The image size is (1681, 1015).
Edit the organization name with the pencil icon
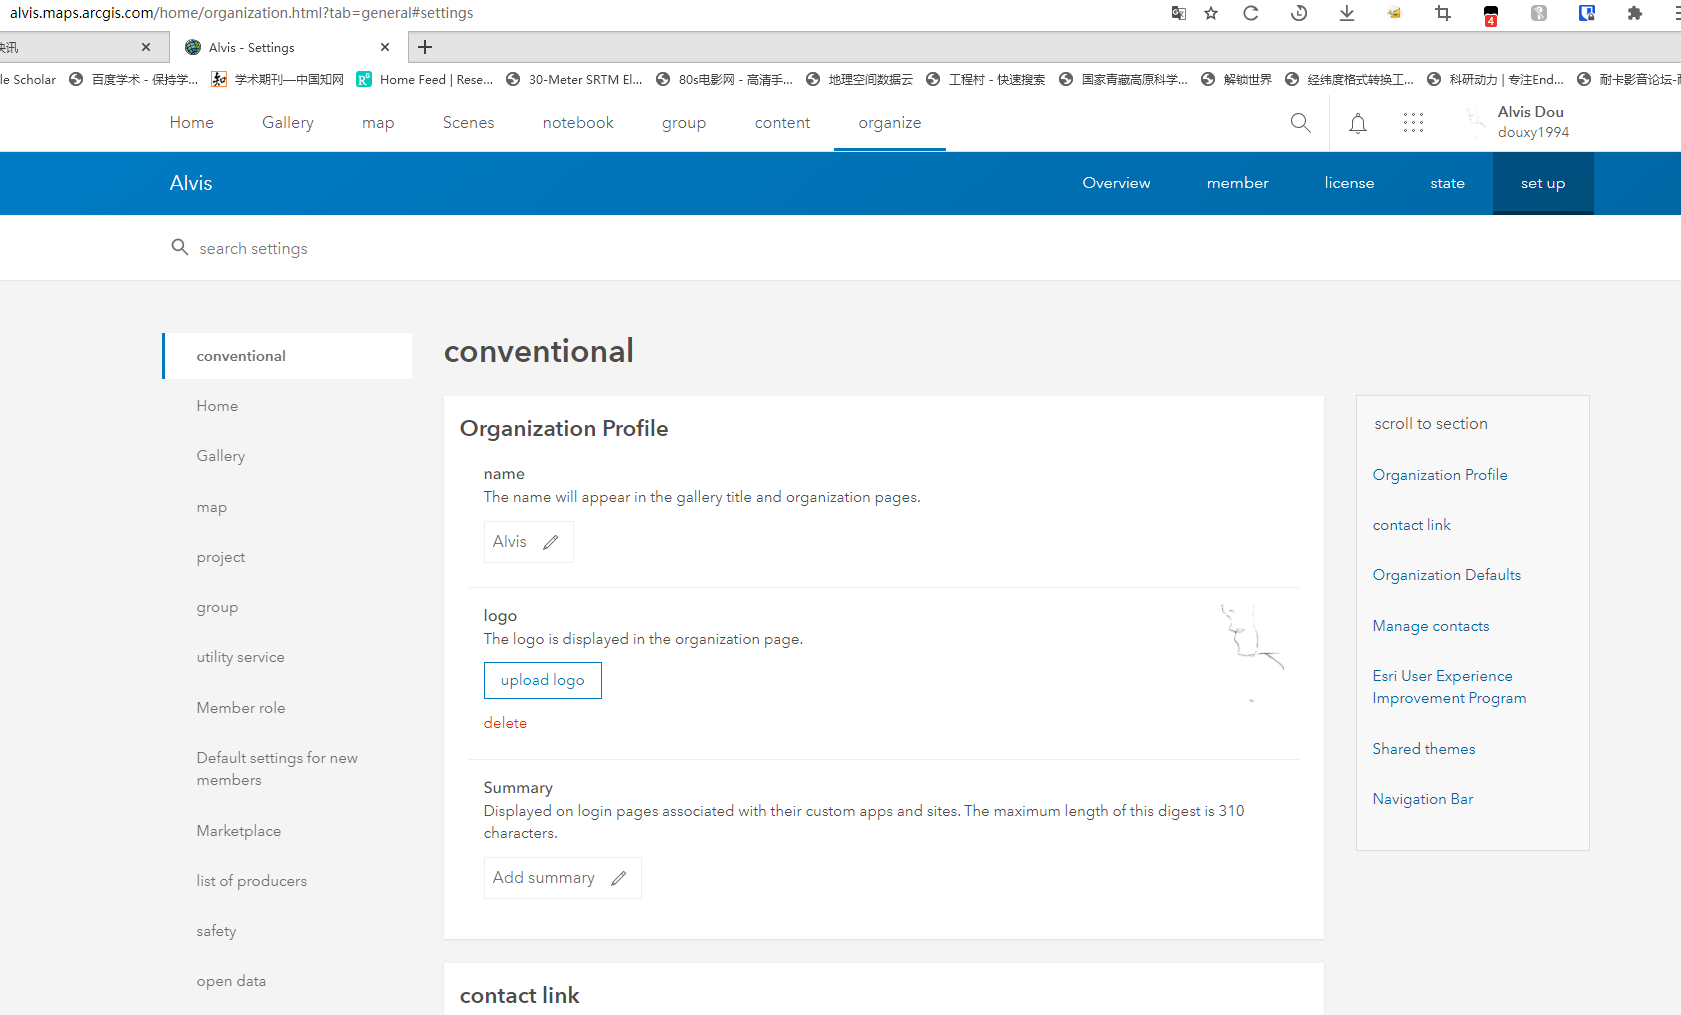(x=552, y=541)
